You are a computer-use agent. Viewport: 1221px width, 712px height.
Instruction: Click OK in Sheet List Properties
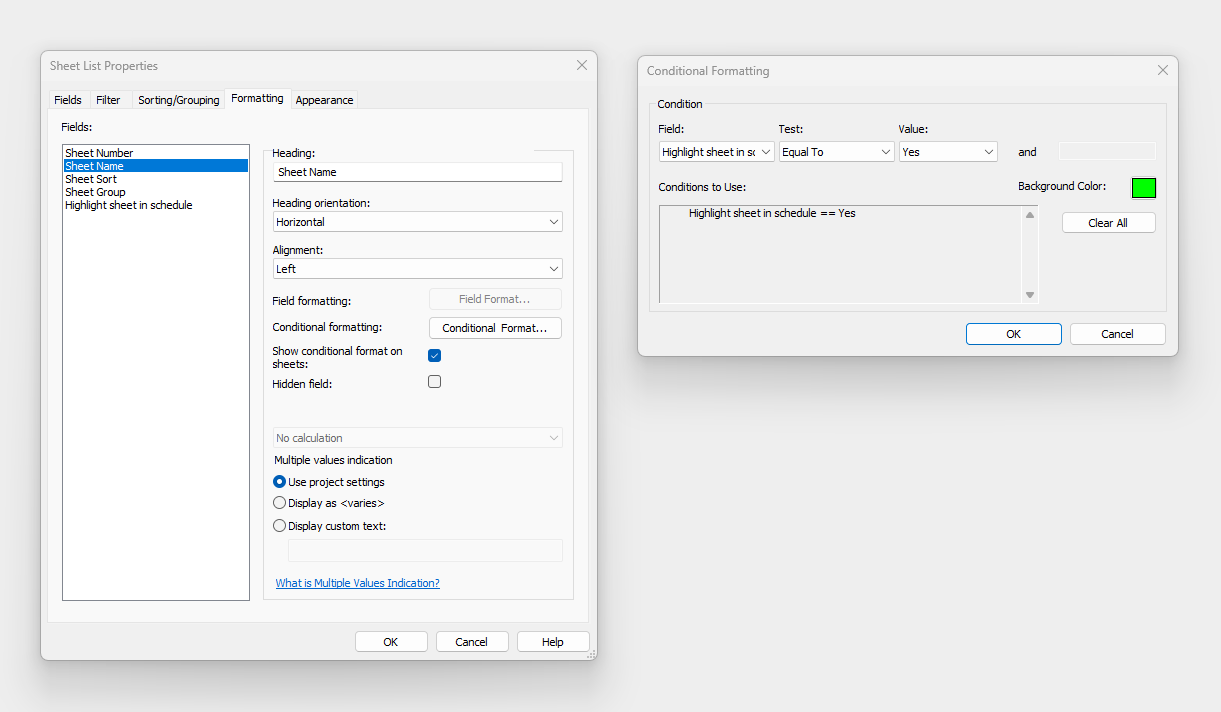[x=391, y=642]
